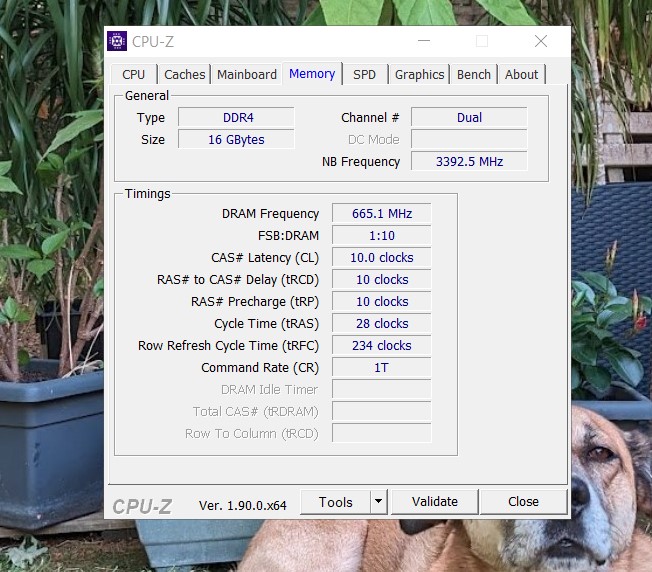Click the RAS# Precharge (tRP) label
This screenshot has height=572, width=652.
click(254, 302)
